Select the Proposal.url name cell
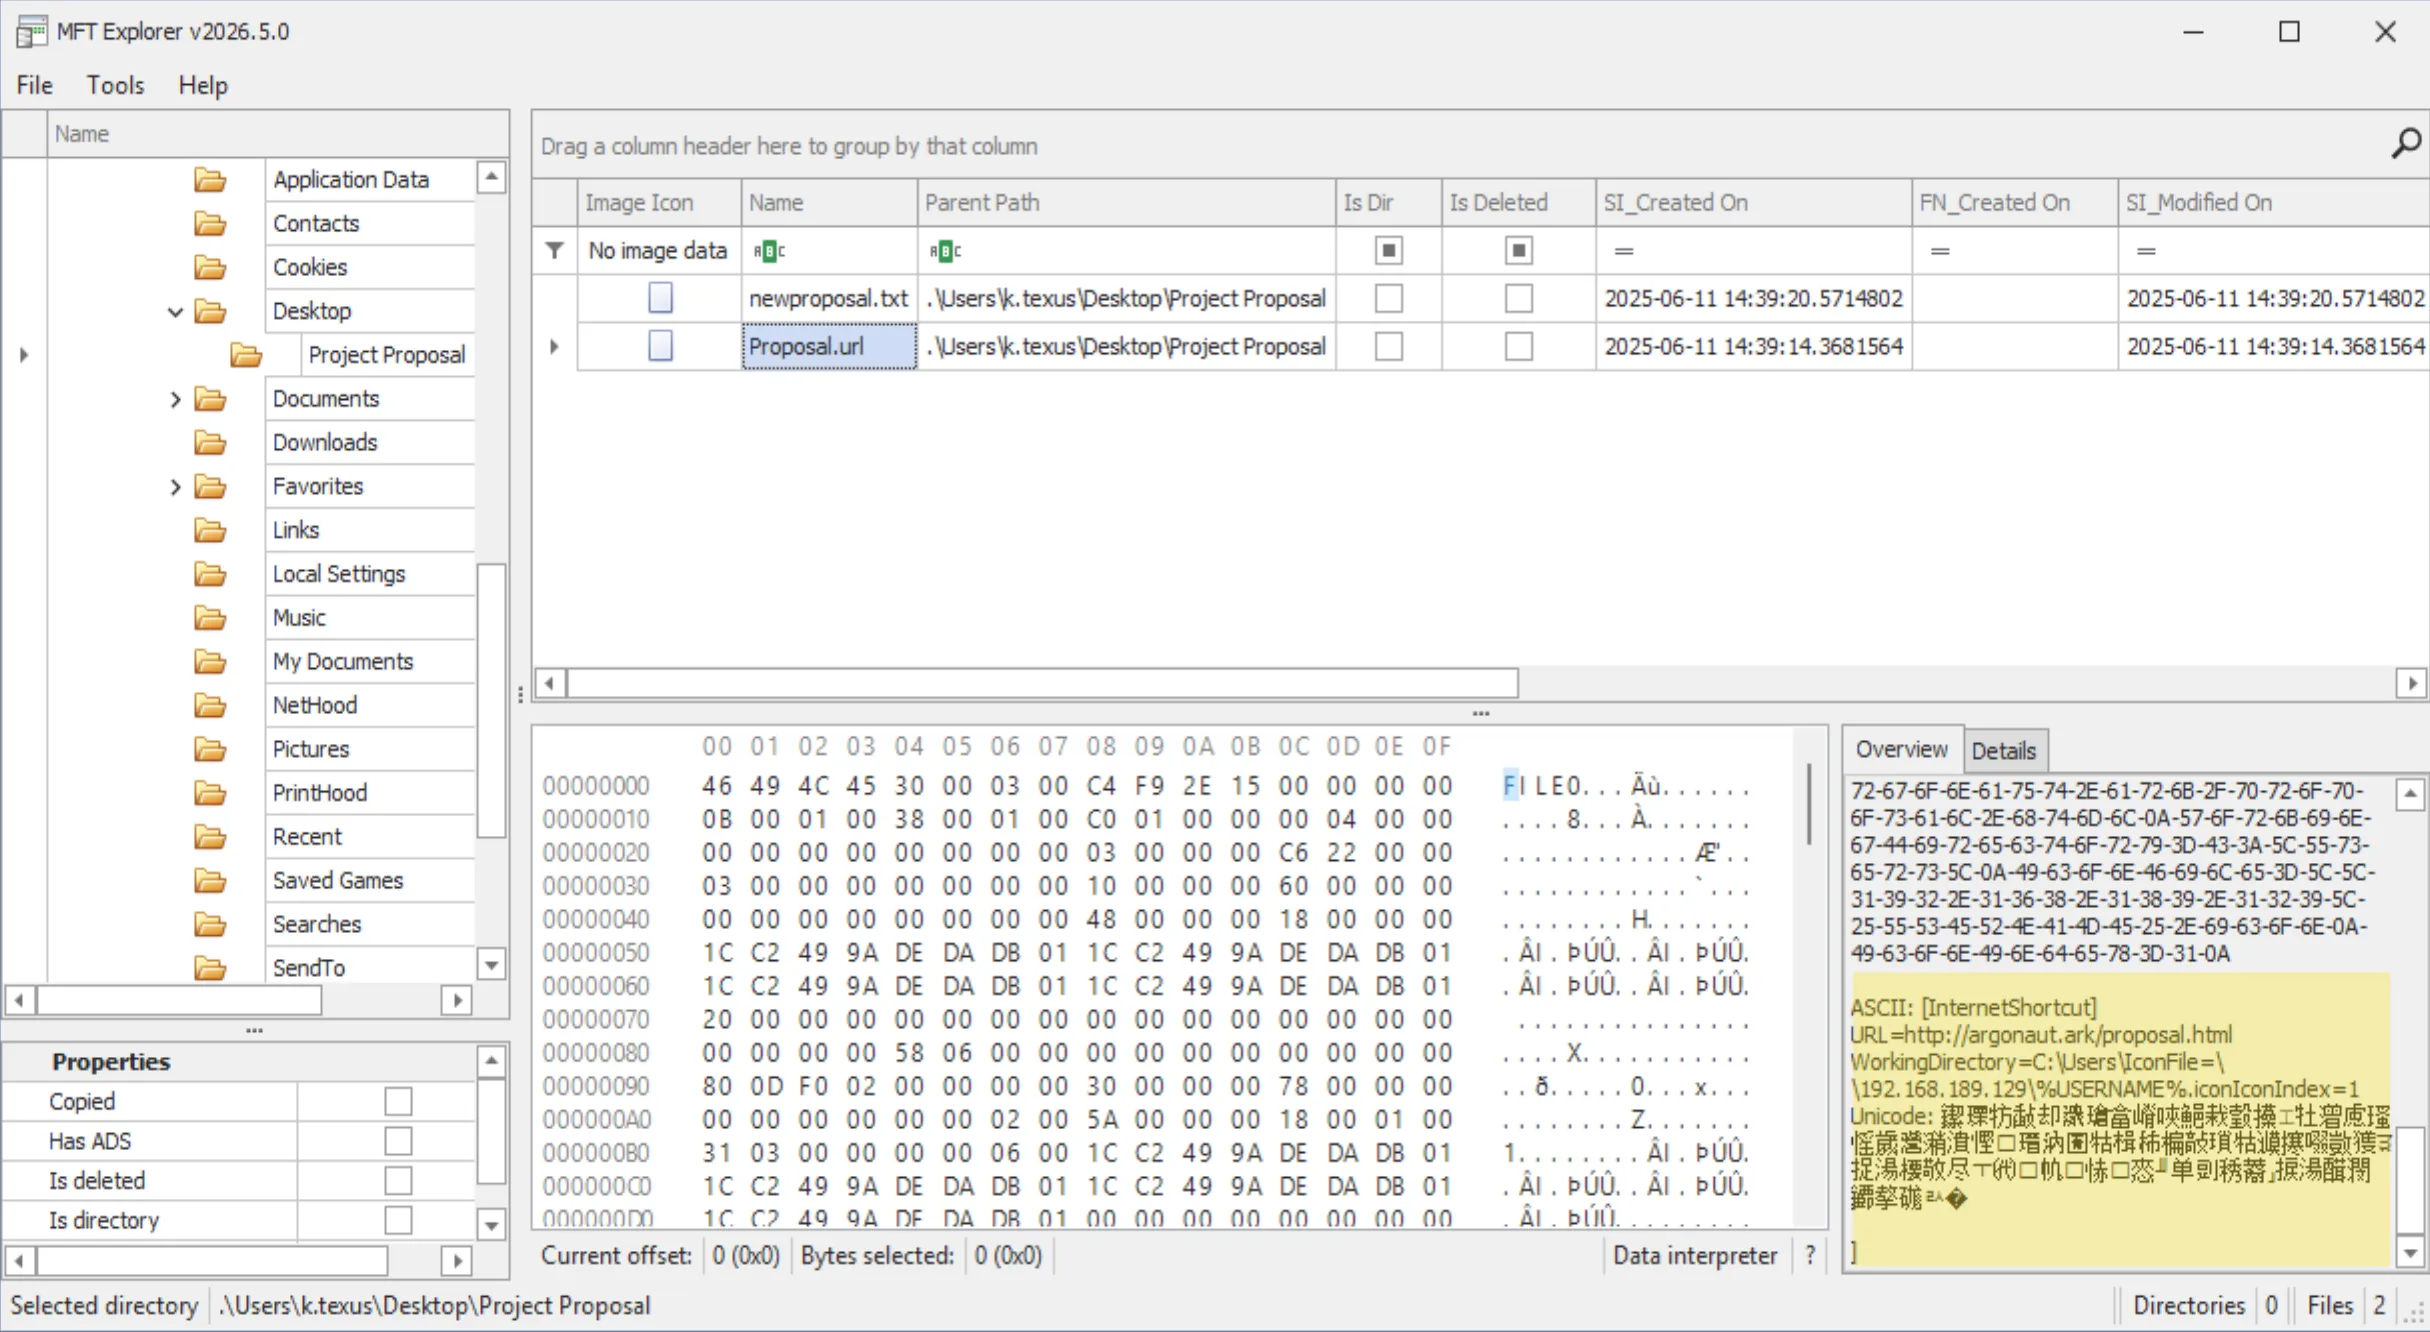Screen dimensions: 2430x1332 coord(829,346)
